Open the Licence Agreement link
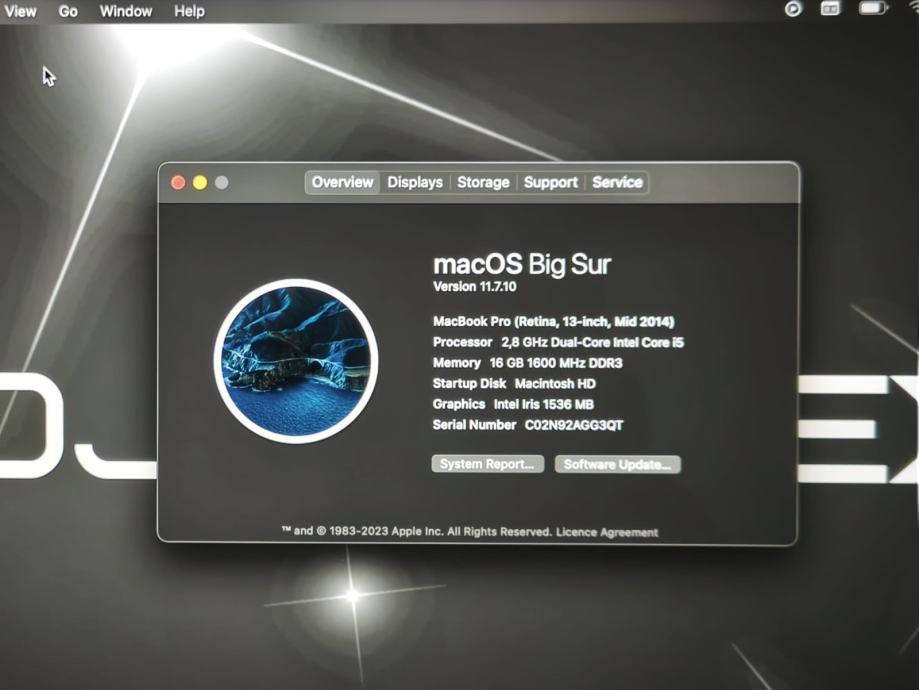The image size is (919, 690). [607, 532]
